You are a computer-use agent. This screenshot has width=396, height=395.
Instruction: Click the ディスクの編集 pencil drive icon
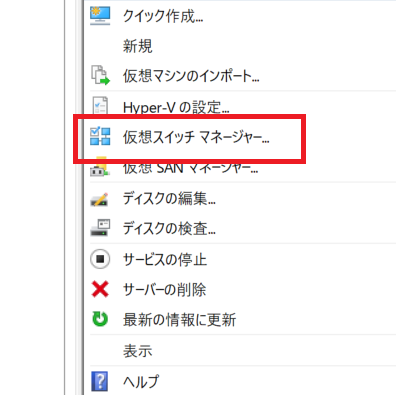[x=99, y=199]
